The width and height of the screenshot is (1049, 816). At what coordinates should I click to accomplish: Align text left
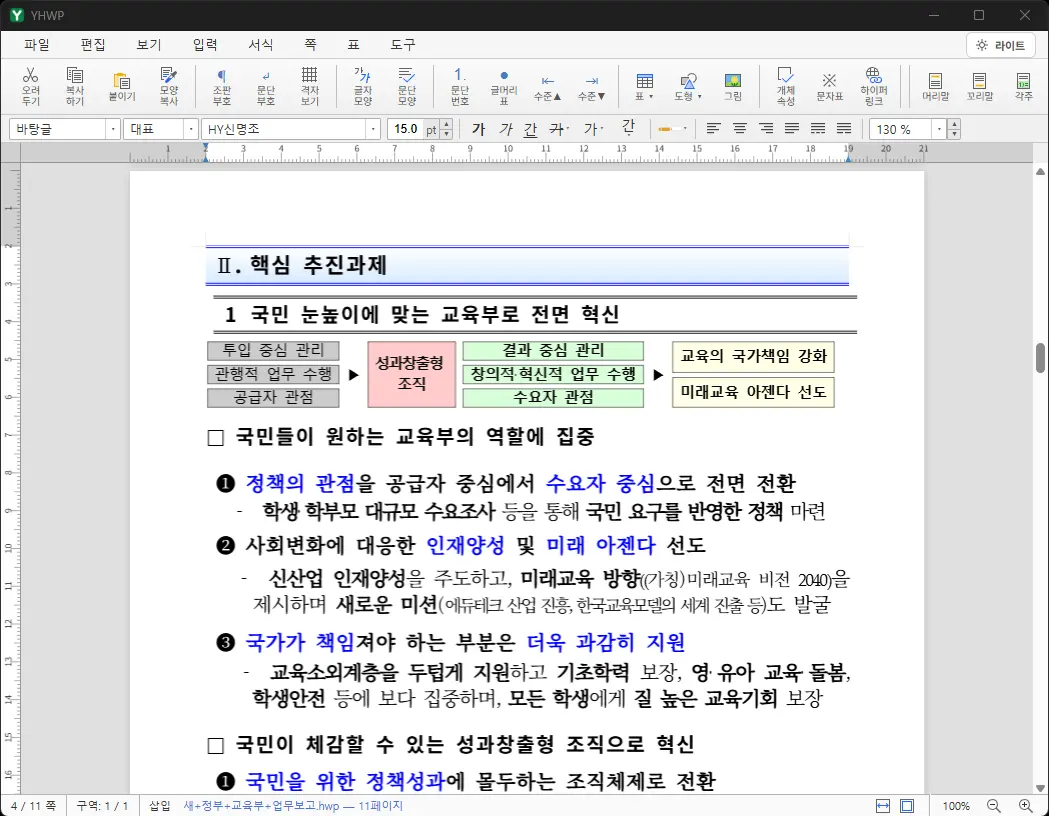click(x=713, y=128)
